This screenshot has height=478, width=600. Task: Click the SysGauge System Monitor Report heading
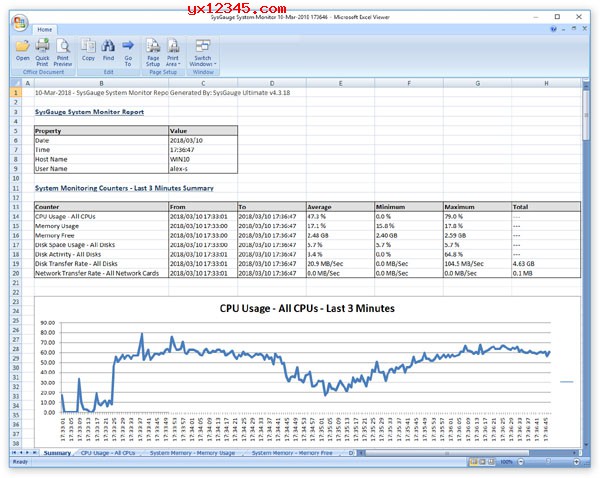[90, 112]
